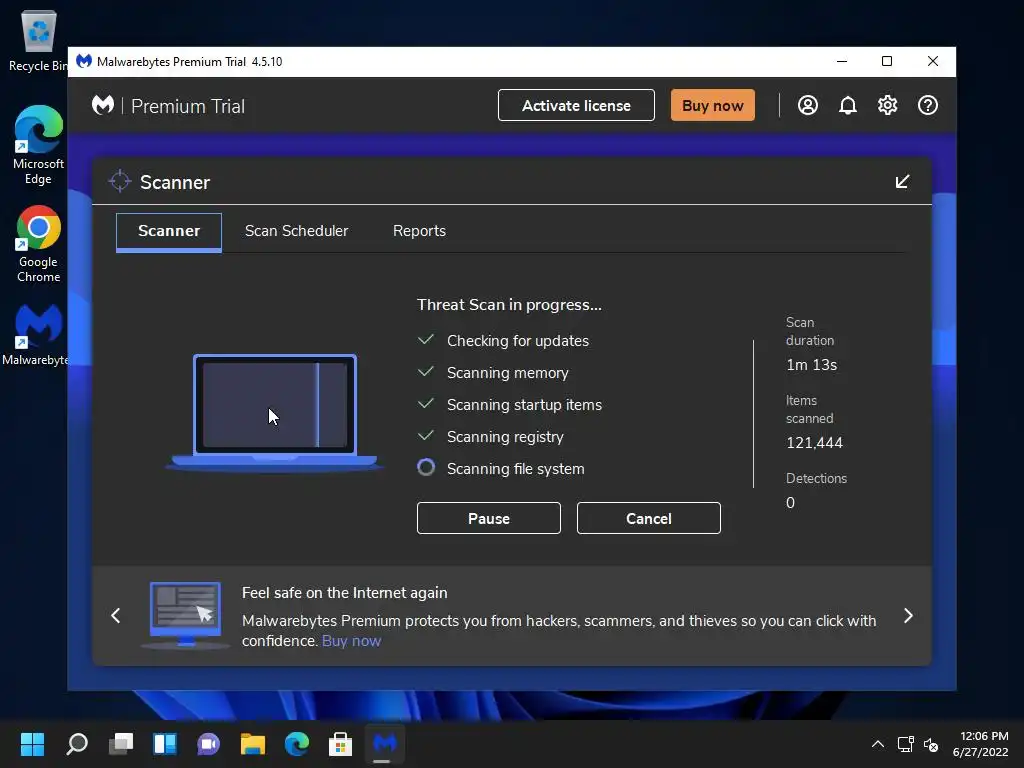Click the Malwarebytes logo beside Premium Trial
The height and width of the screenshot is (768, 1024).
tap(103, 105)
